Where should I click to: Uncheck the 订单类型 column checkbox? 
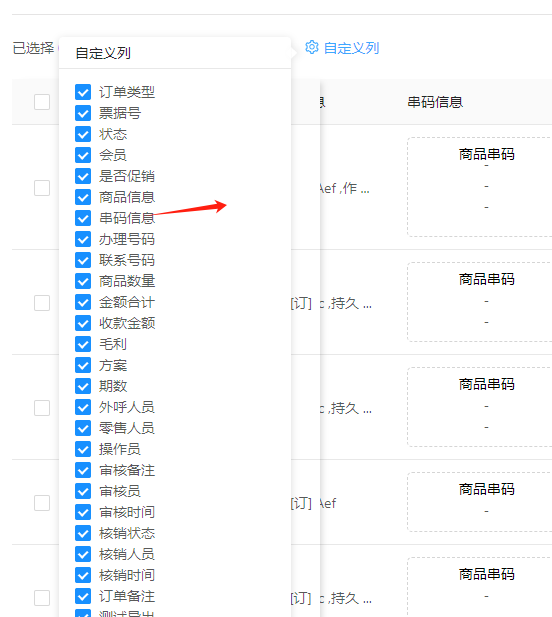83,92
